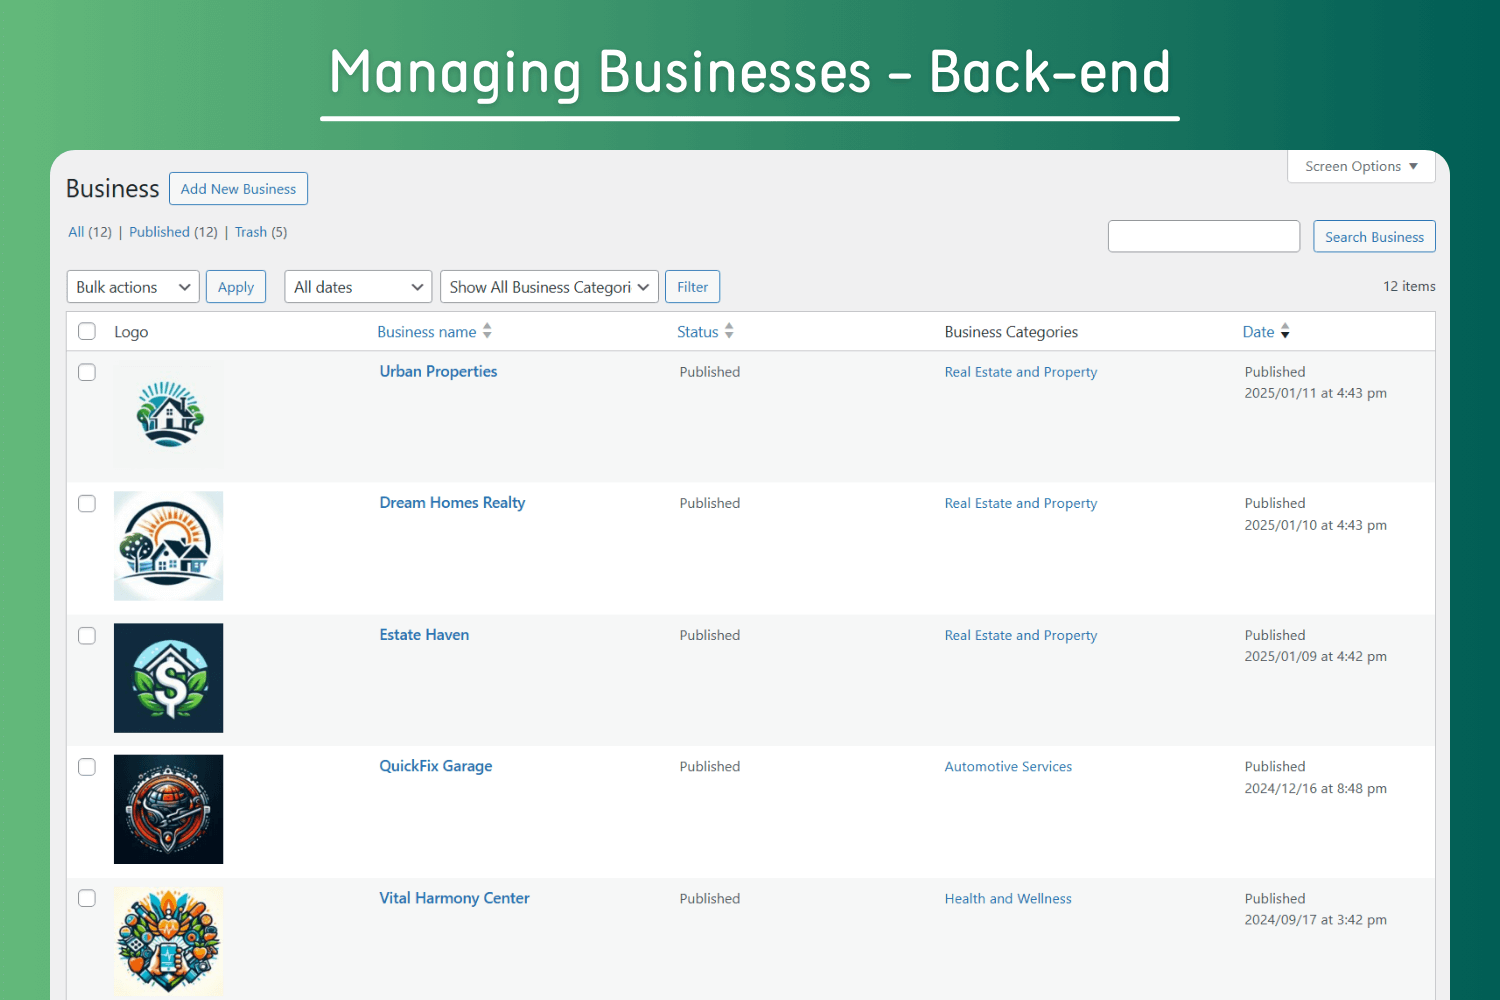
Task: Show Published businesses filter (12)
Action: pos(173,232)
